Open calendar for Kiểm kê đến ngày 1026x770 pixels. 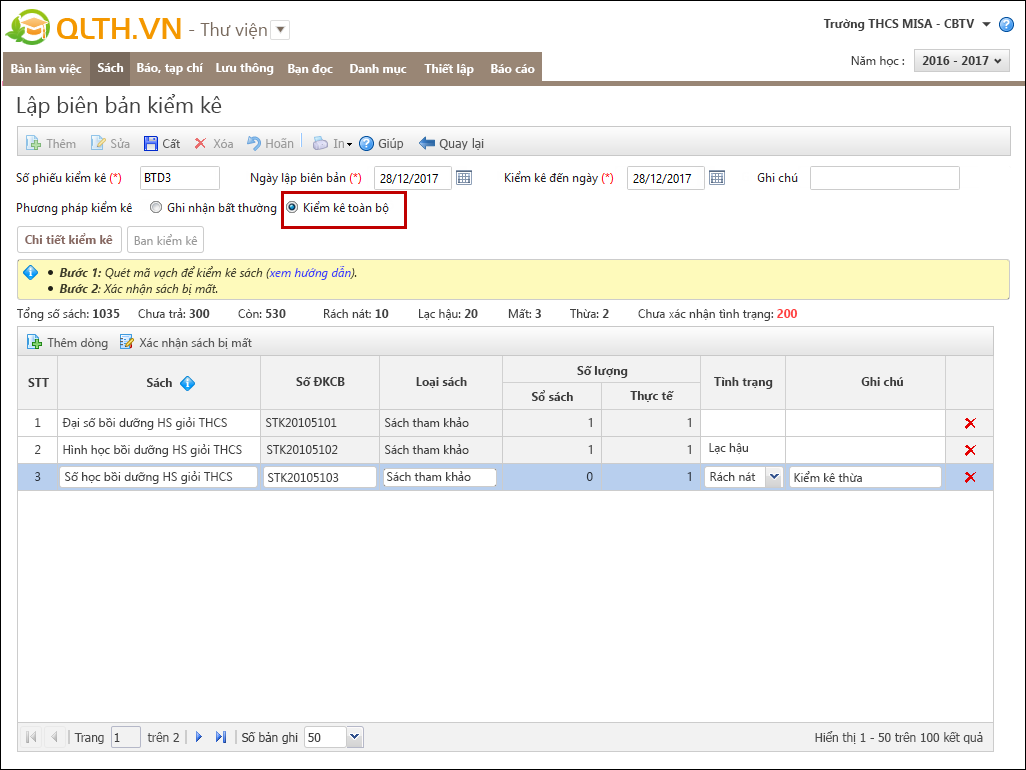tap(717, 178)
